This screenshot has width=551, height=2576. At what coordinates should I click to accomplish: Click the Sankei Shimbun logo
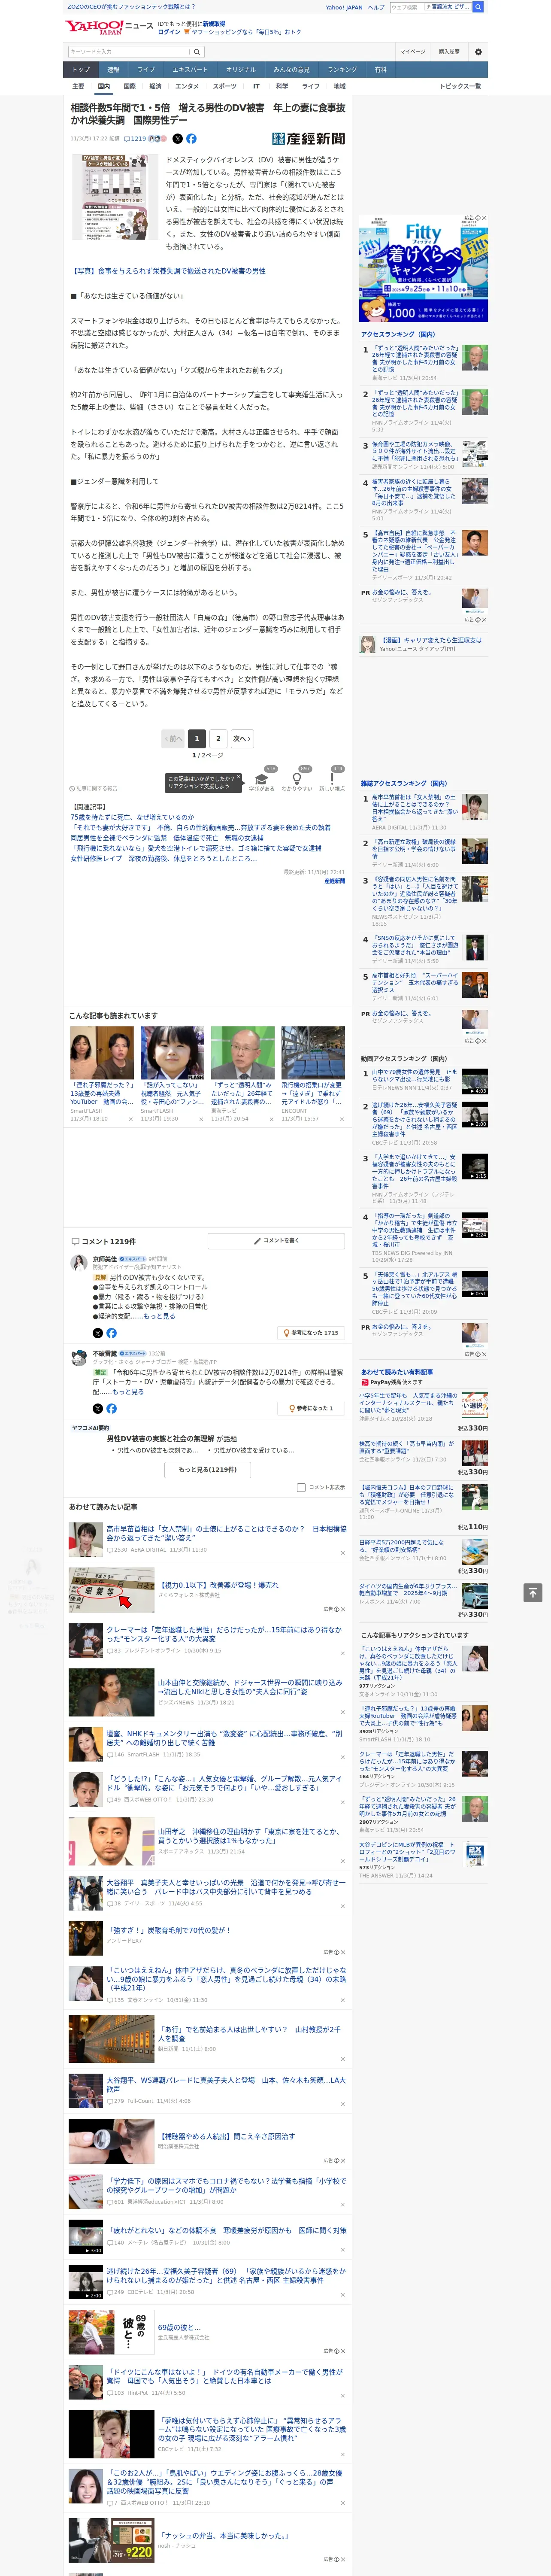309,139
